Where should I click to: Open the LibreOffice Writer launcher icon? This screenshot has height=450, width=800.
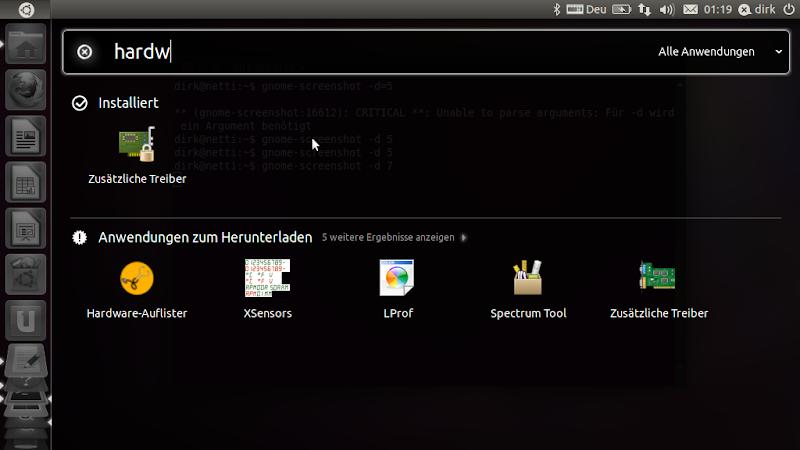[26, 136]
